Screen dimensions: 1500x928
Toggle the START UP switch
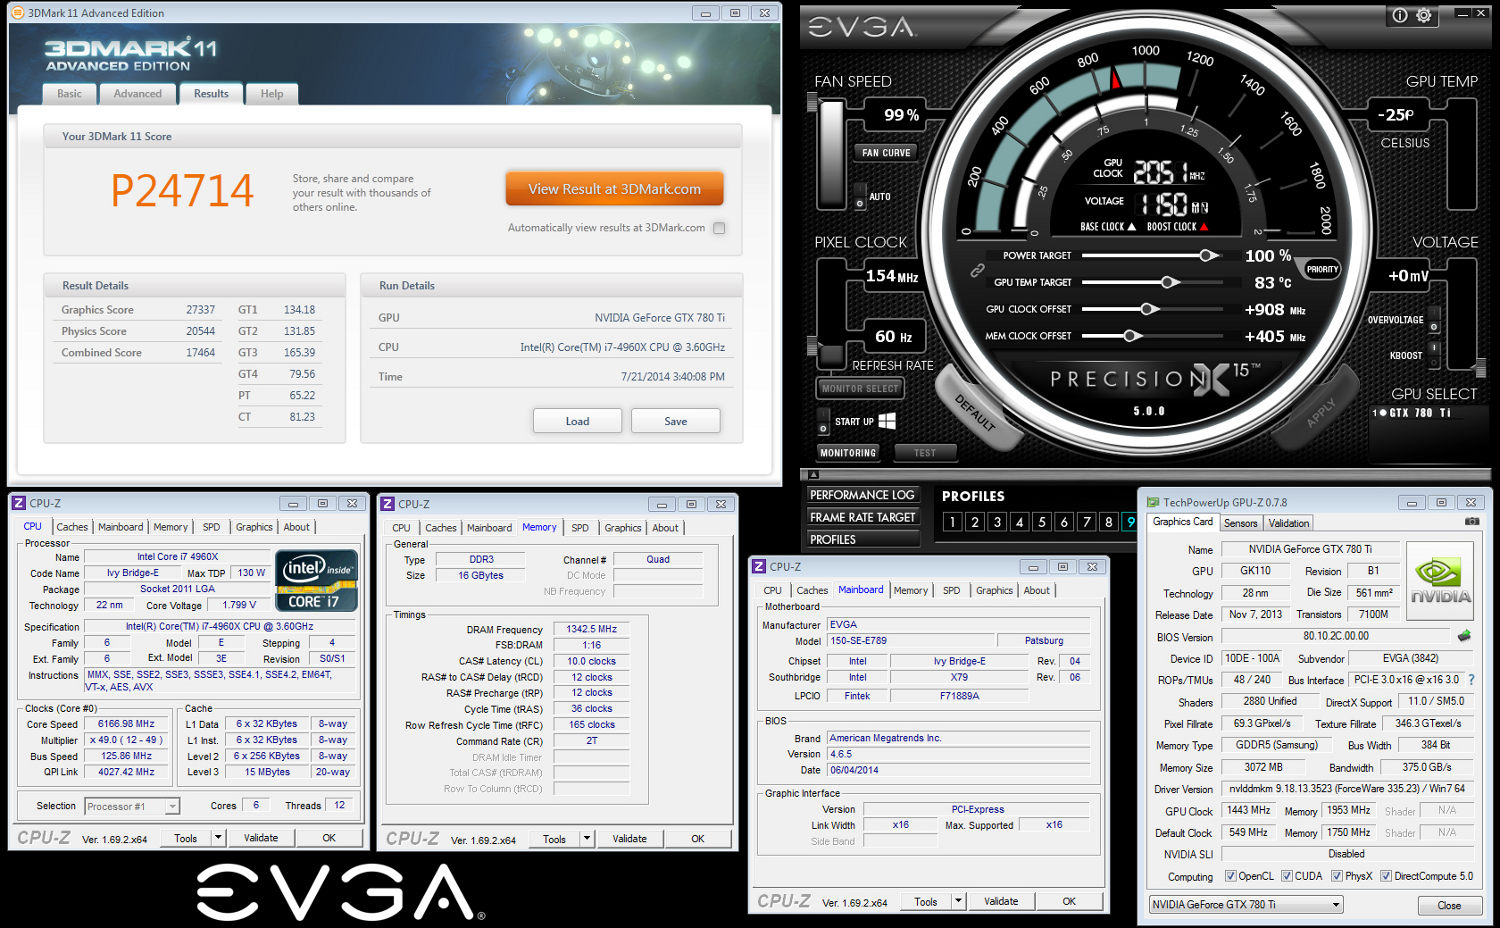pos(823,420)
